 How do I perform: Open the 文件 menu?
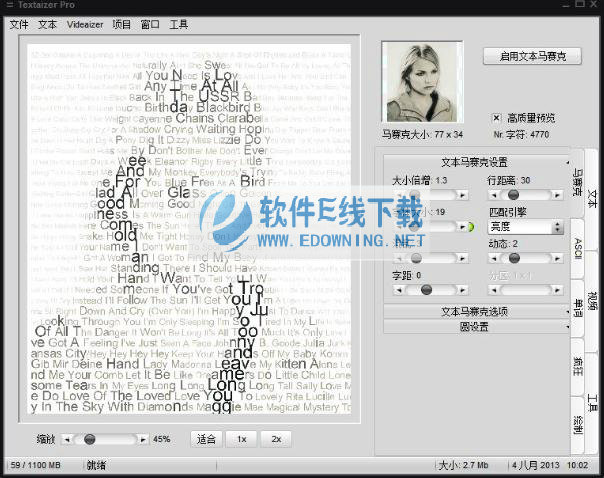pos(19,25)
